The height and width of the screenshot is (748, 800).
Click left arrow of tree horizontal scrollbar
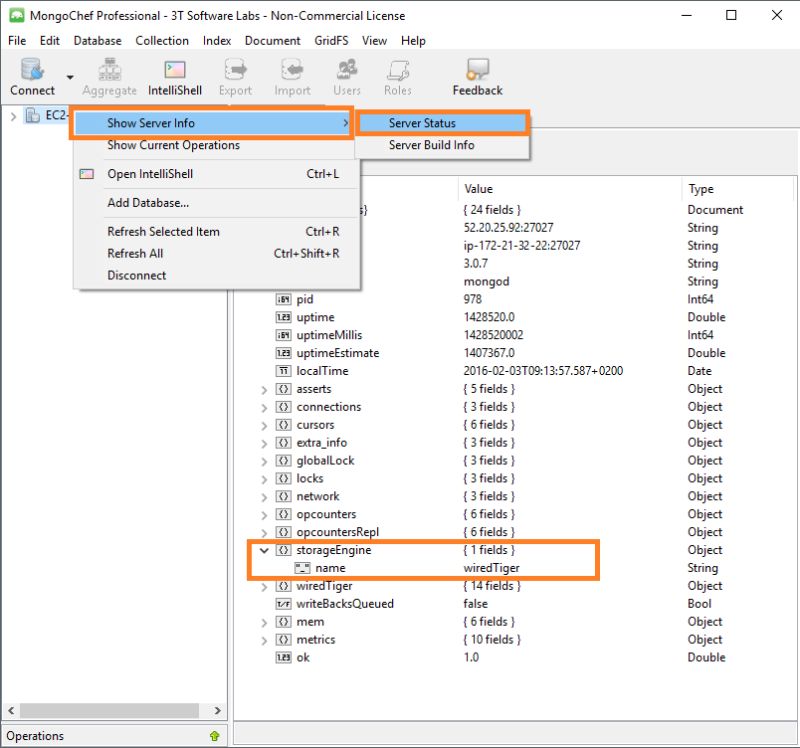click(x=11, y=710)
